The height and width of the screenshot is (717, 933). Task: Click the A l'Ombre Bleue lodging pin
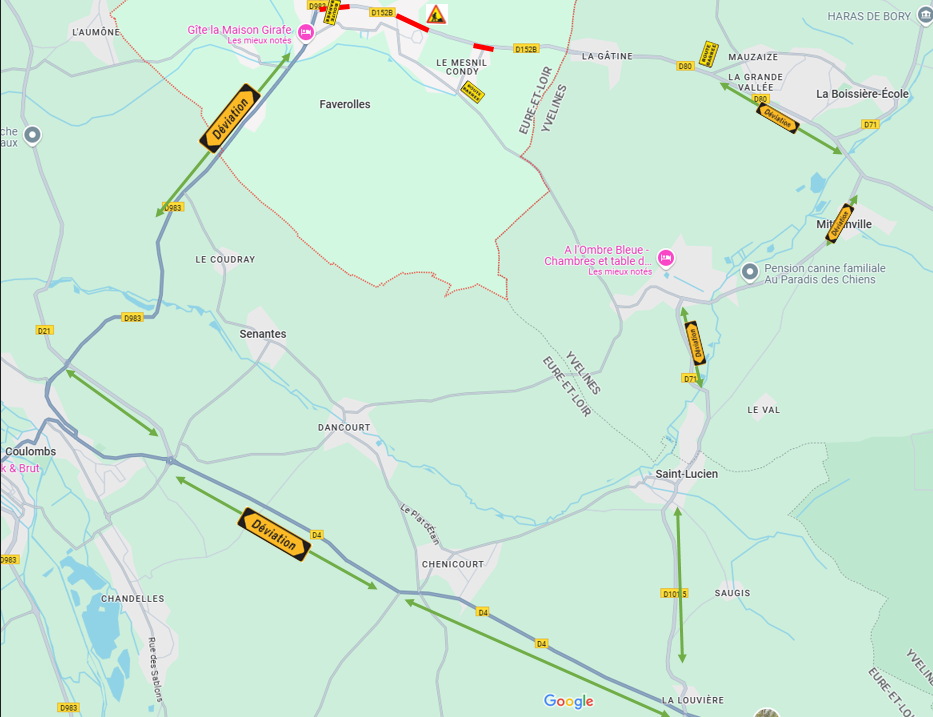666,258
